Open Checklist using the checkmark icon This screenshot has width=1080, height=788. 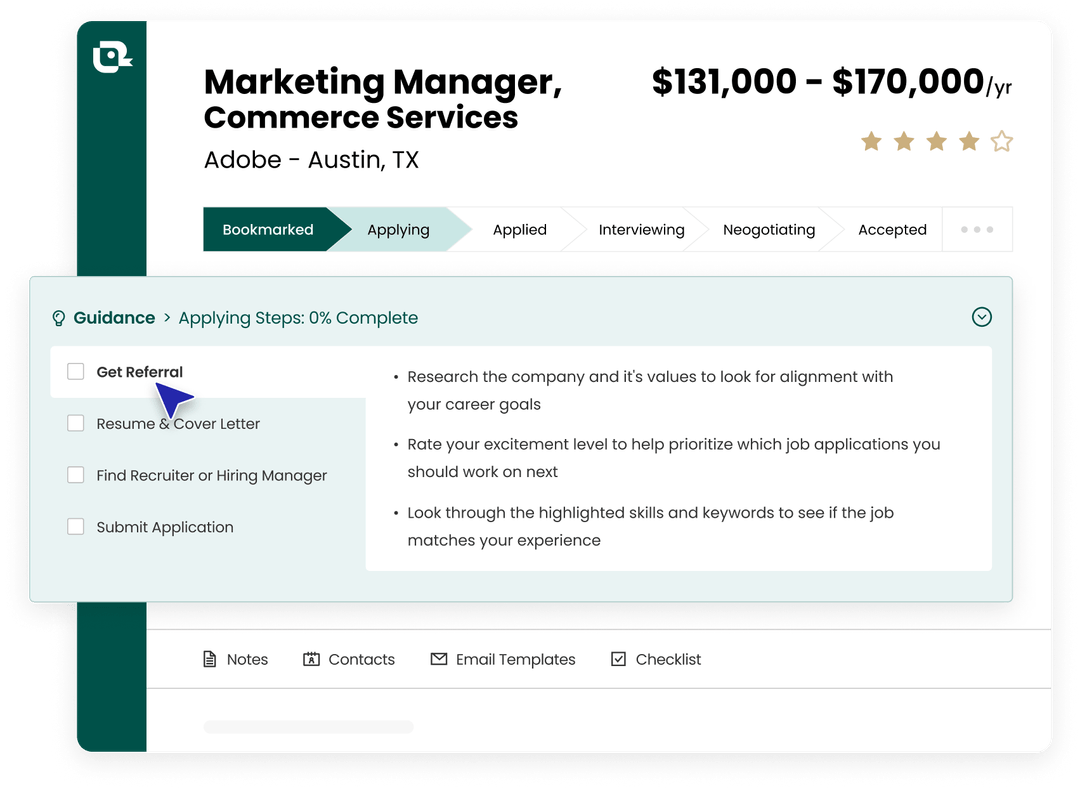(619, 659)
